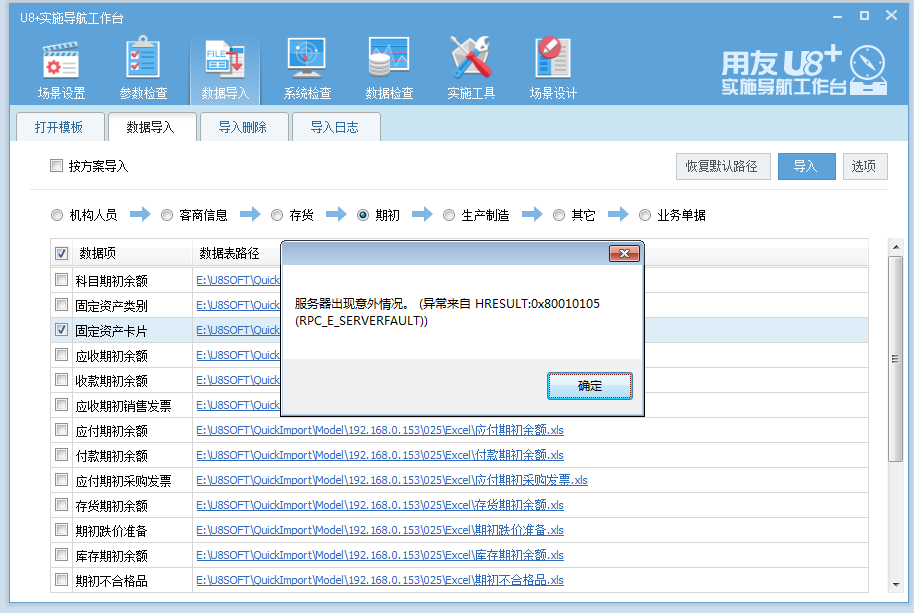Image resolution: width=914 pixels, height=613 pixels.
Task: Open the 实施工具 wrench icon
Action: pos(471,69)
